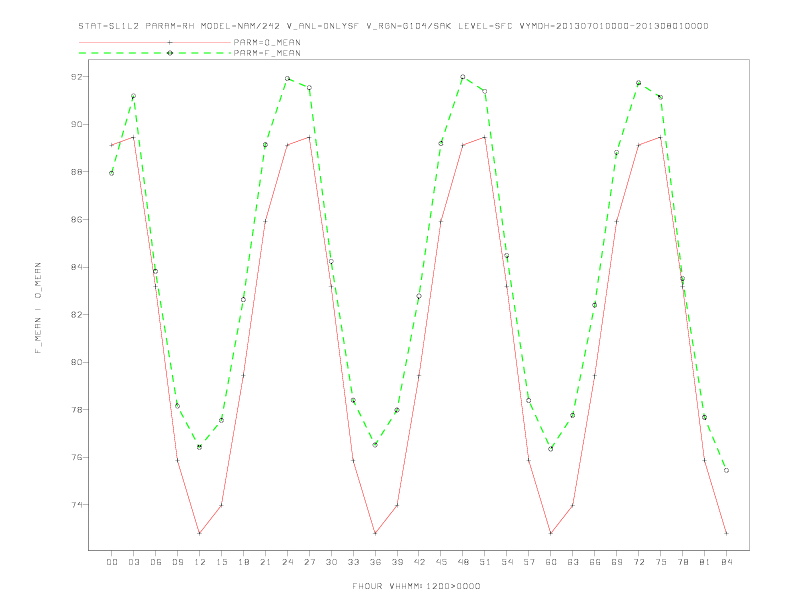Viewport: 792px width, 612px height.
Task: Select O_MEAN peak marker at hour 51
Action: pyautogui.click(x=485, y=137)
